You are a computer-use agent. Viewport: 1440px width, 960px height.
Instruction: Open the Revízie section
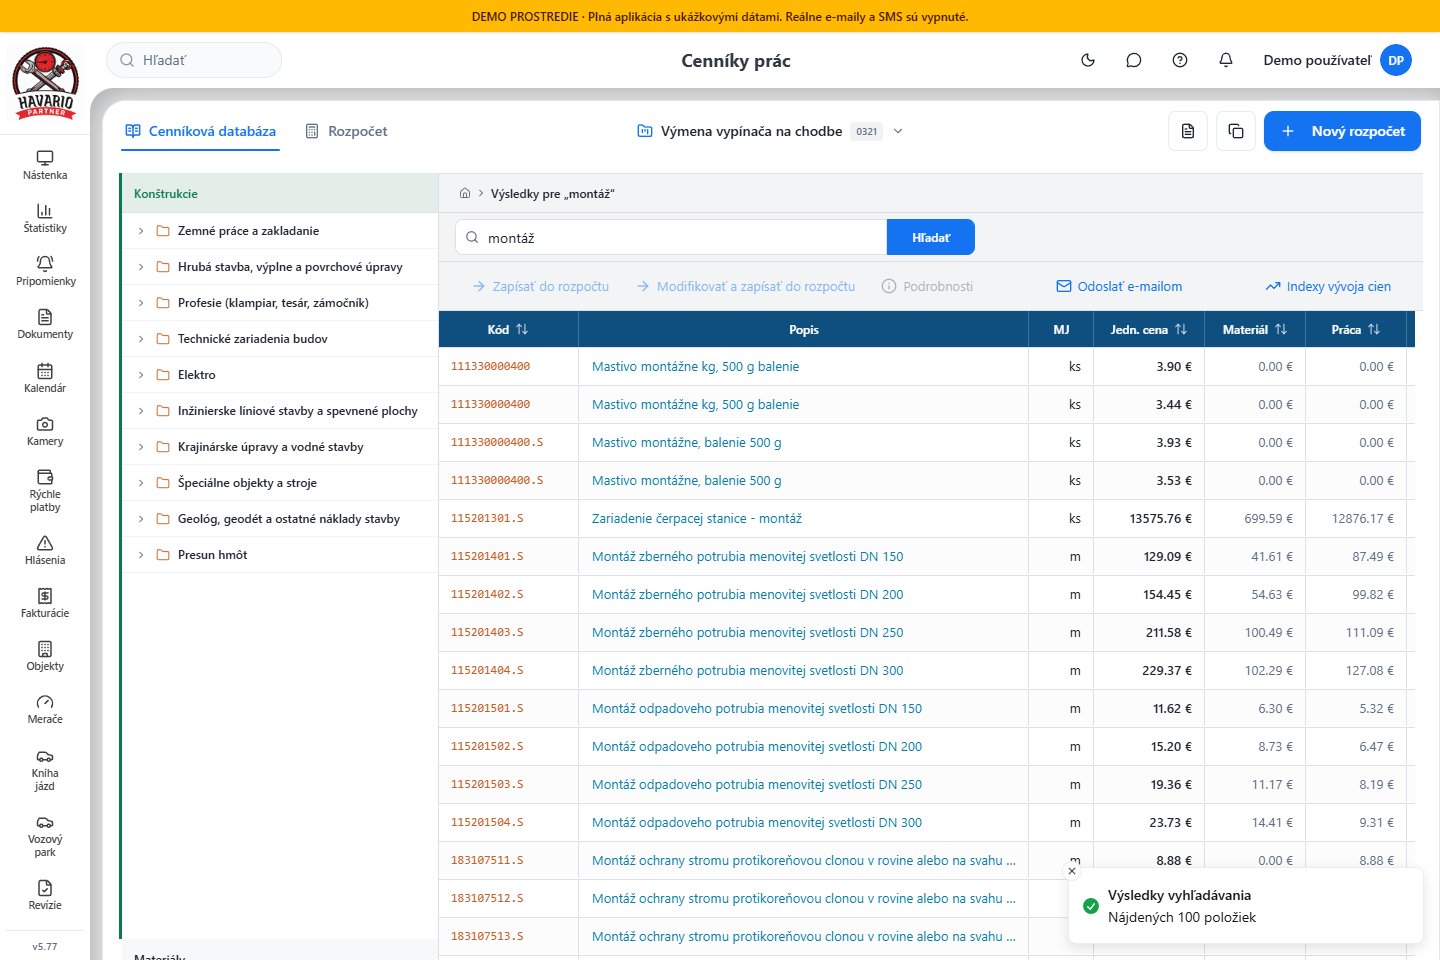(45, 895)
